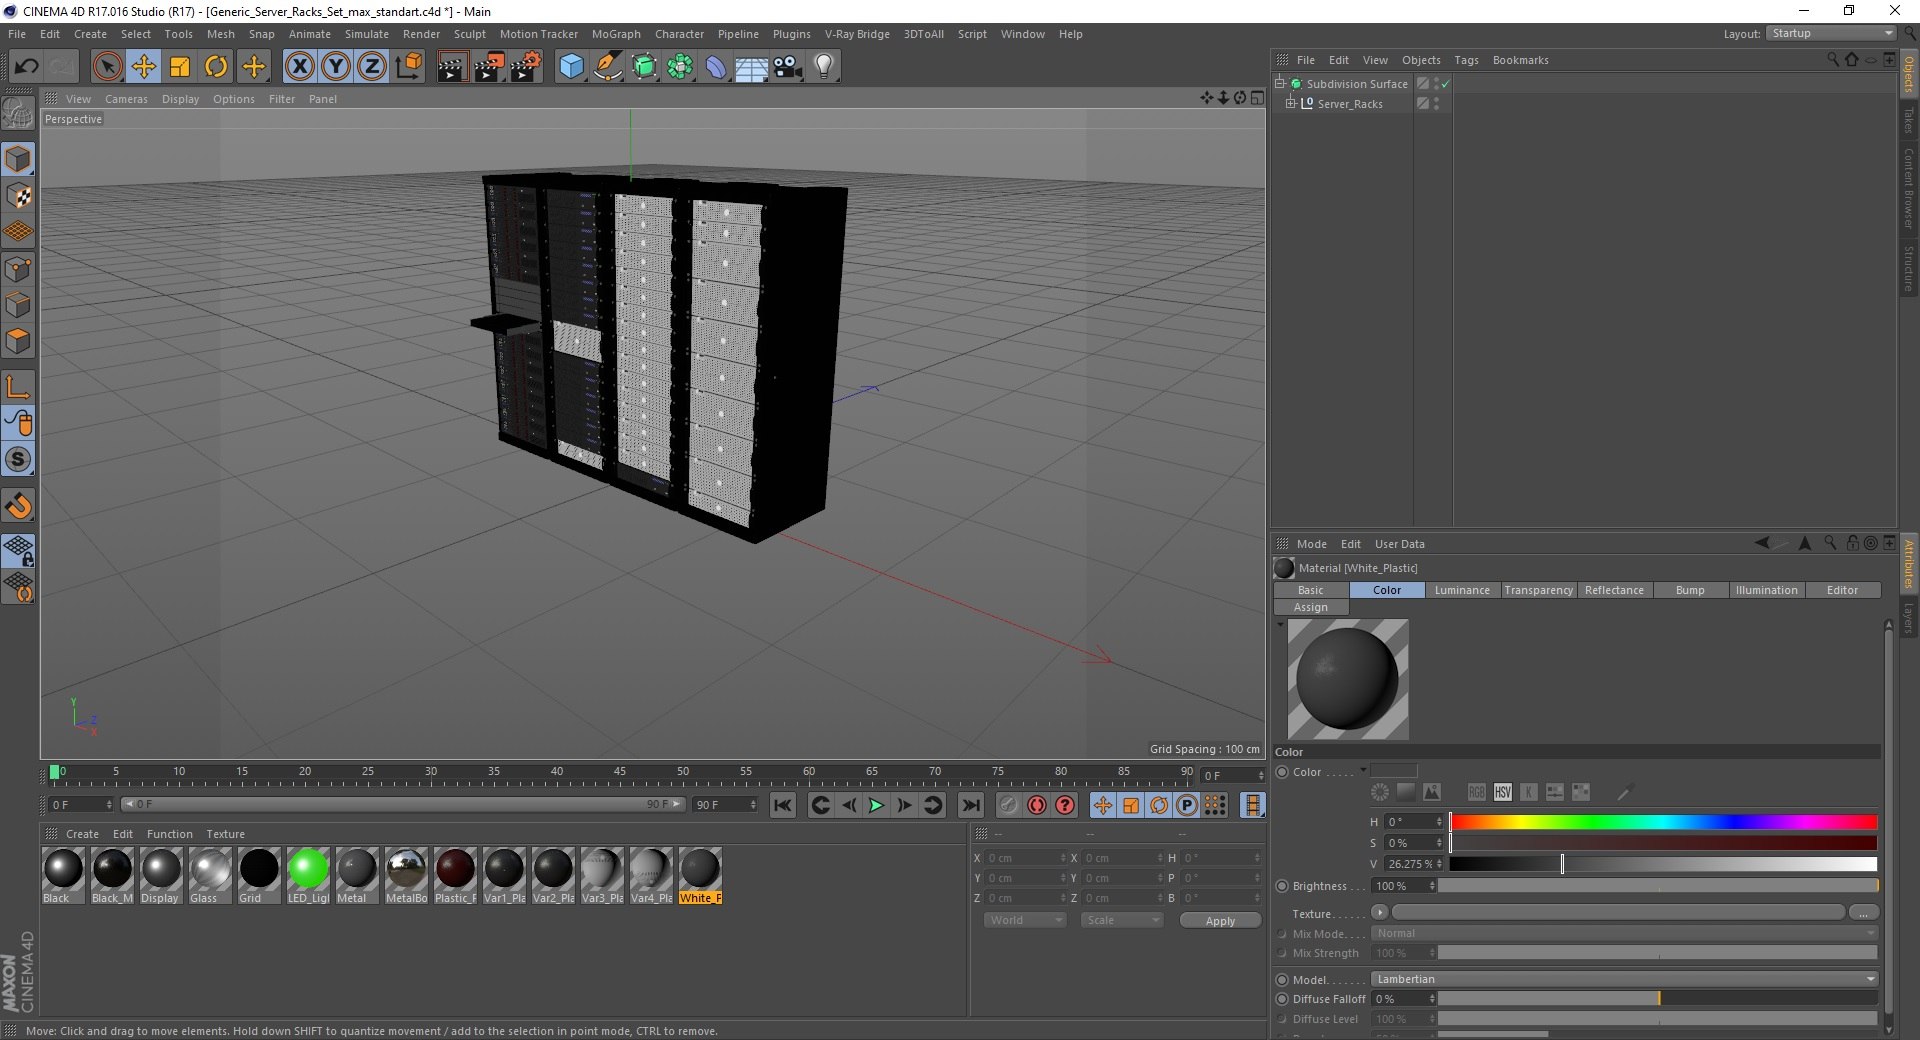
Task: Click the Coordinate System icon
Action: coord(408,67)
